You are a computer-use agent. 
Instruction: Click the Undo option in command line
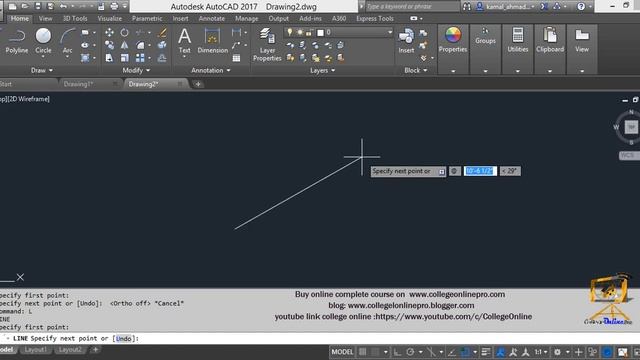point(124,338)
